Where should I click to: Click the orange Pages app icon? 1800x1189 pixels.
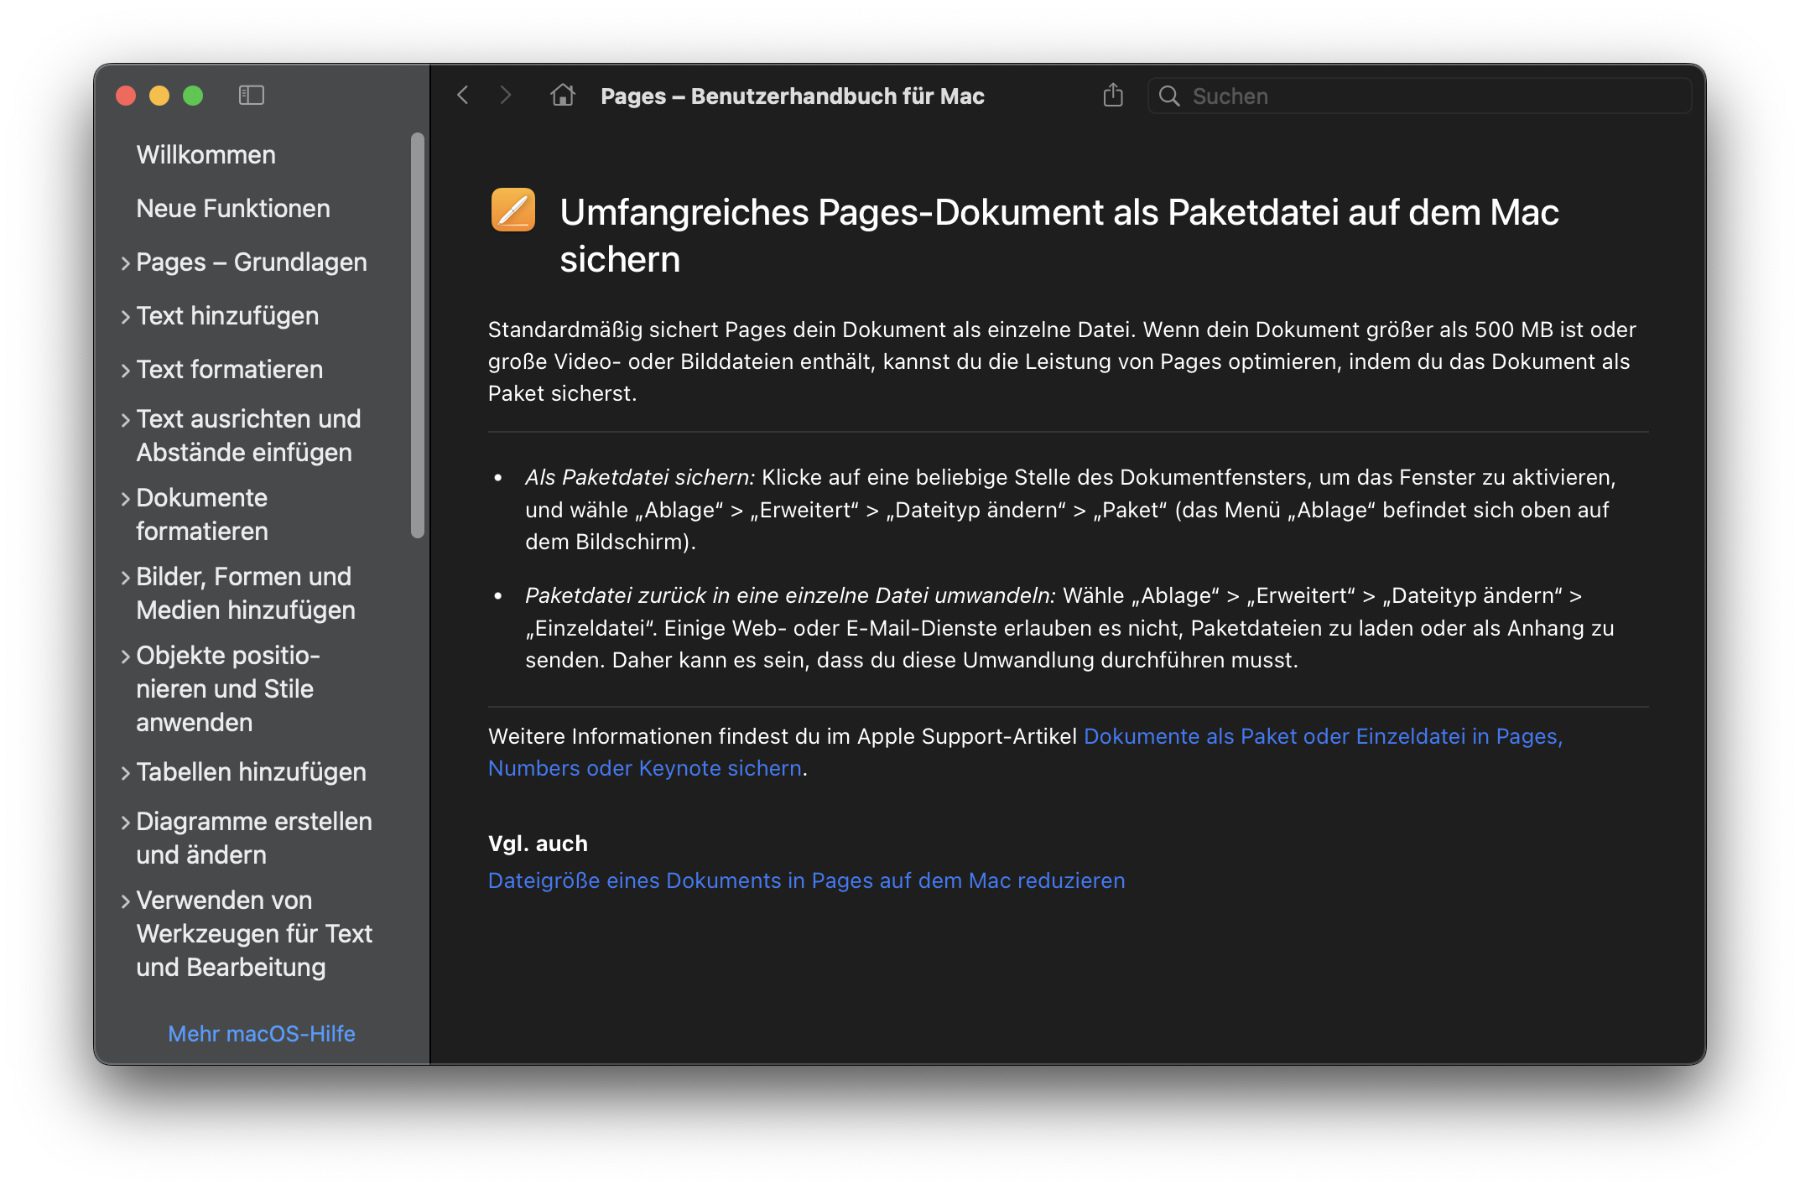(513, 210)
